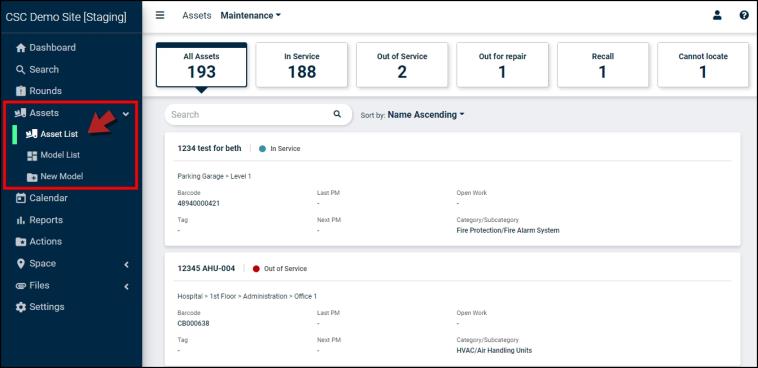
Task: Click the asset Search input field
Action: pos(249,115)
